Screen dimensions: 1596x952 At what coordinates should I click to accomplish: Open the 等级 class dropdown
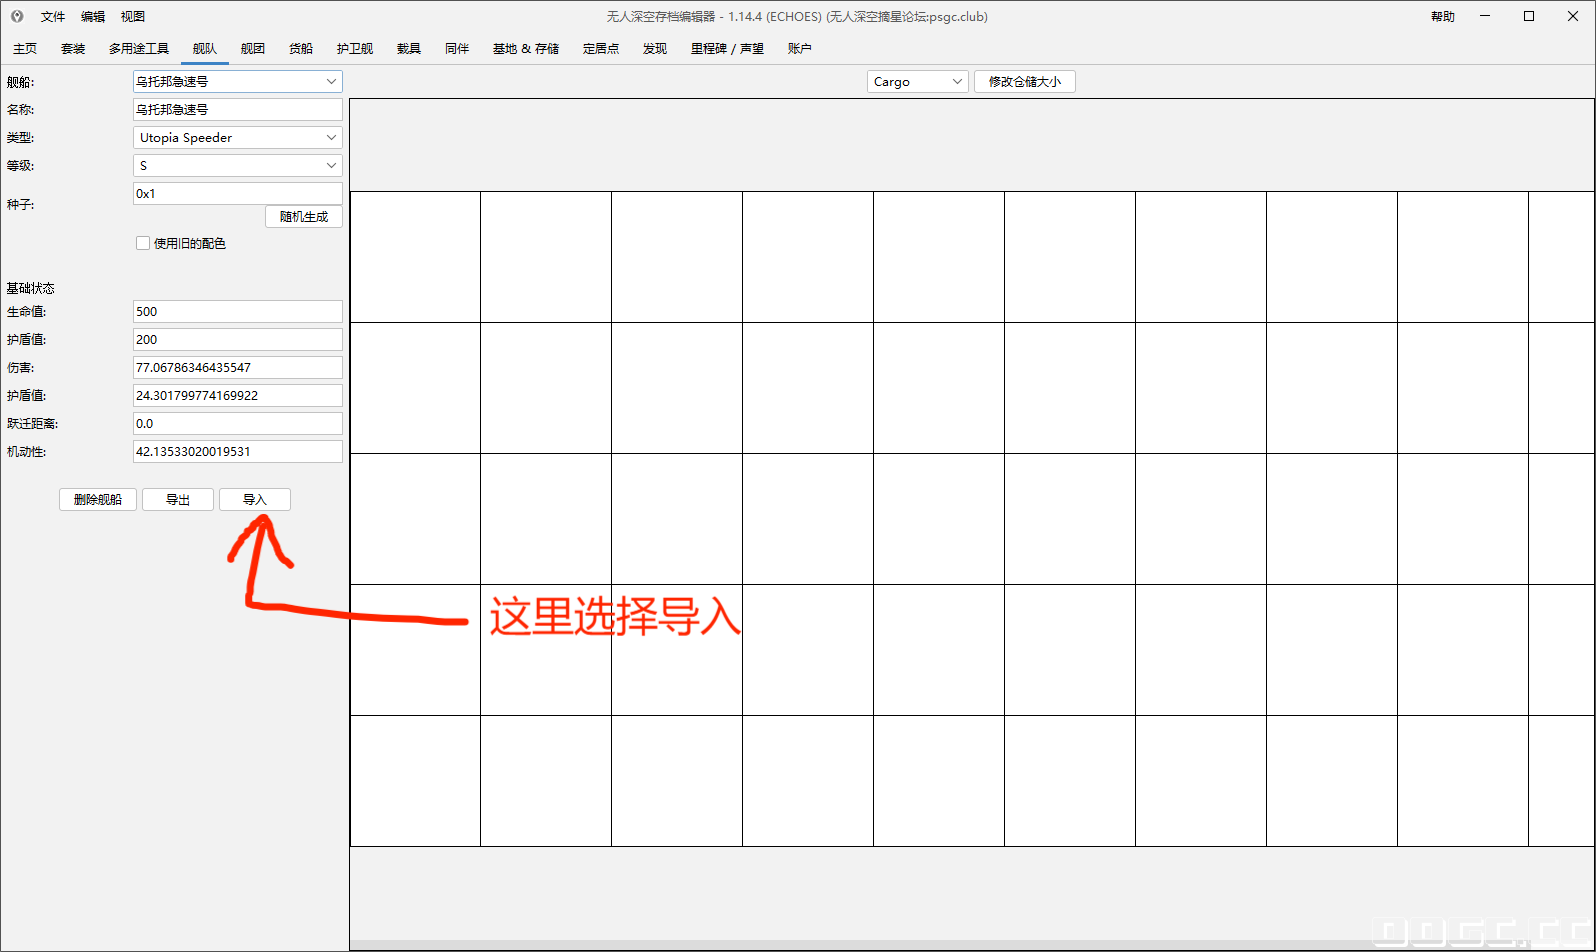tap(237, 166)
